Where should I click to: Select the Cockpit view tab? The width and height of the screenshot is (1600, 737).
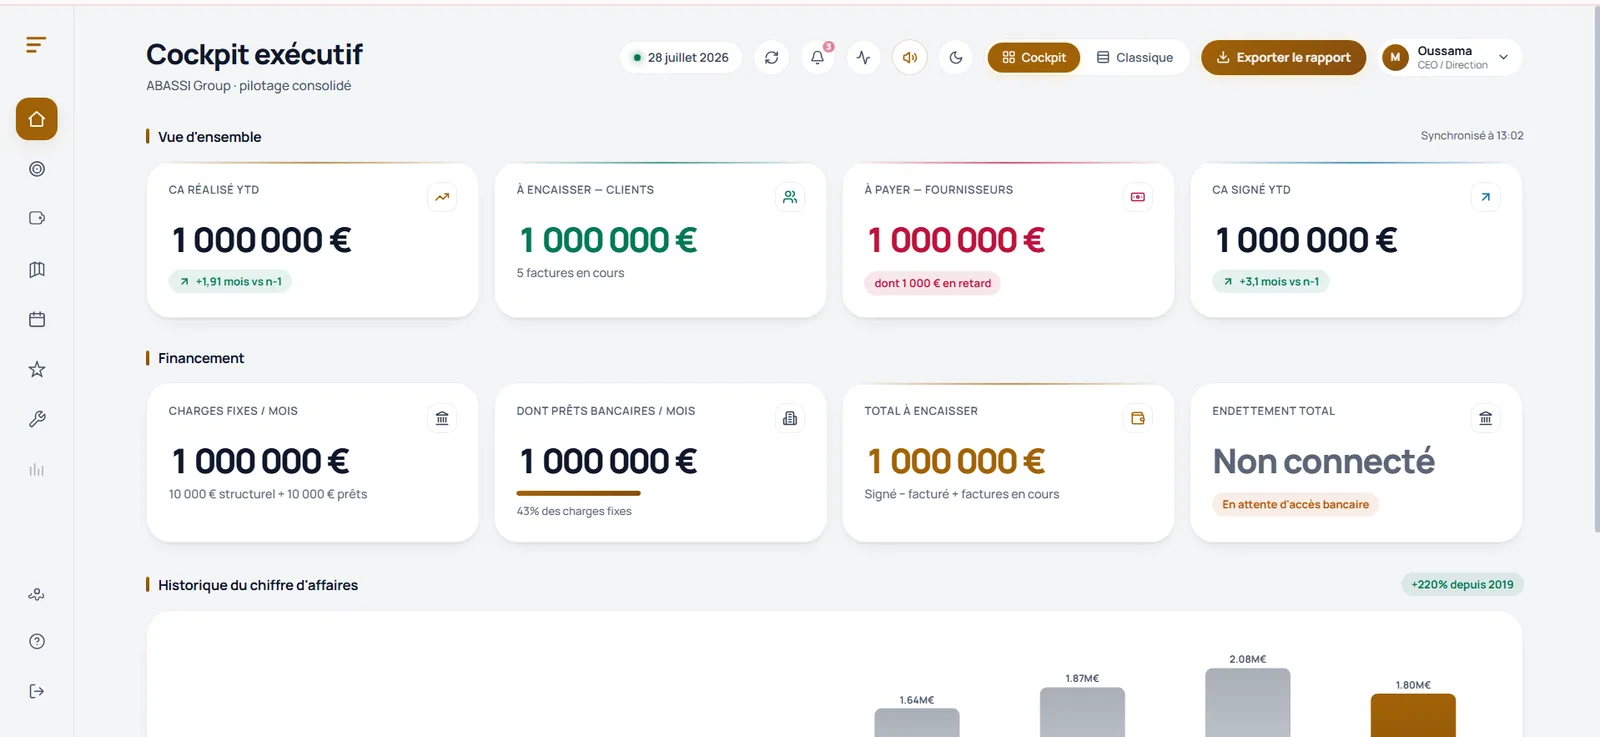1034,58
